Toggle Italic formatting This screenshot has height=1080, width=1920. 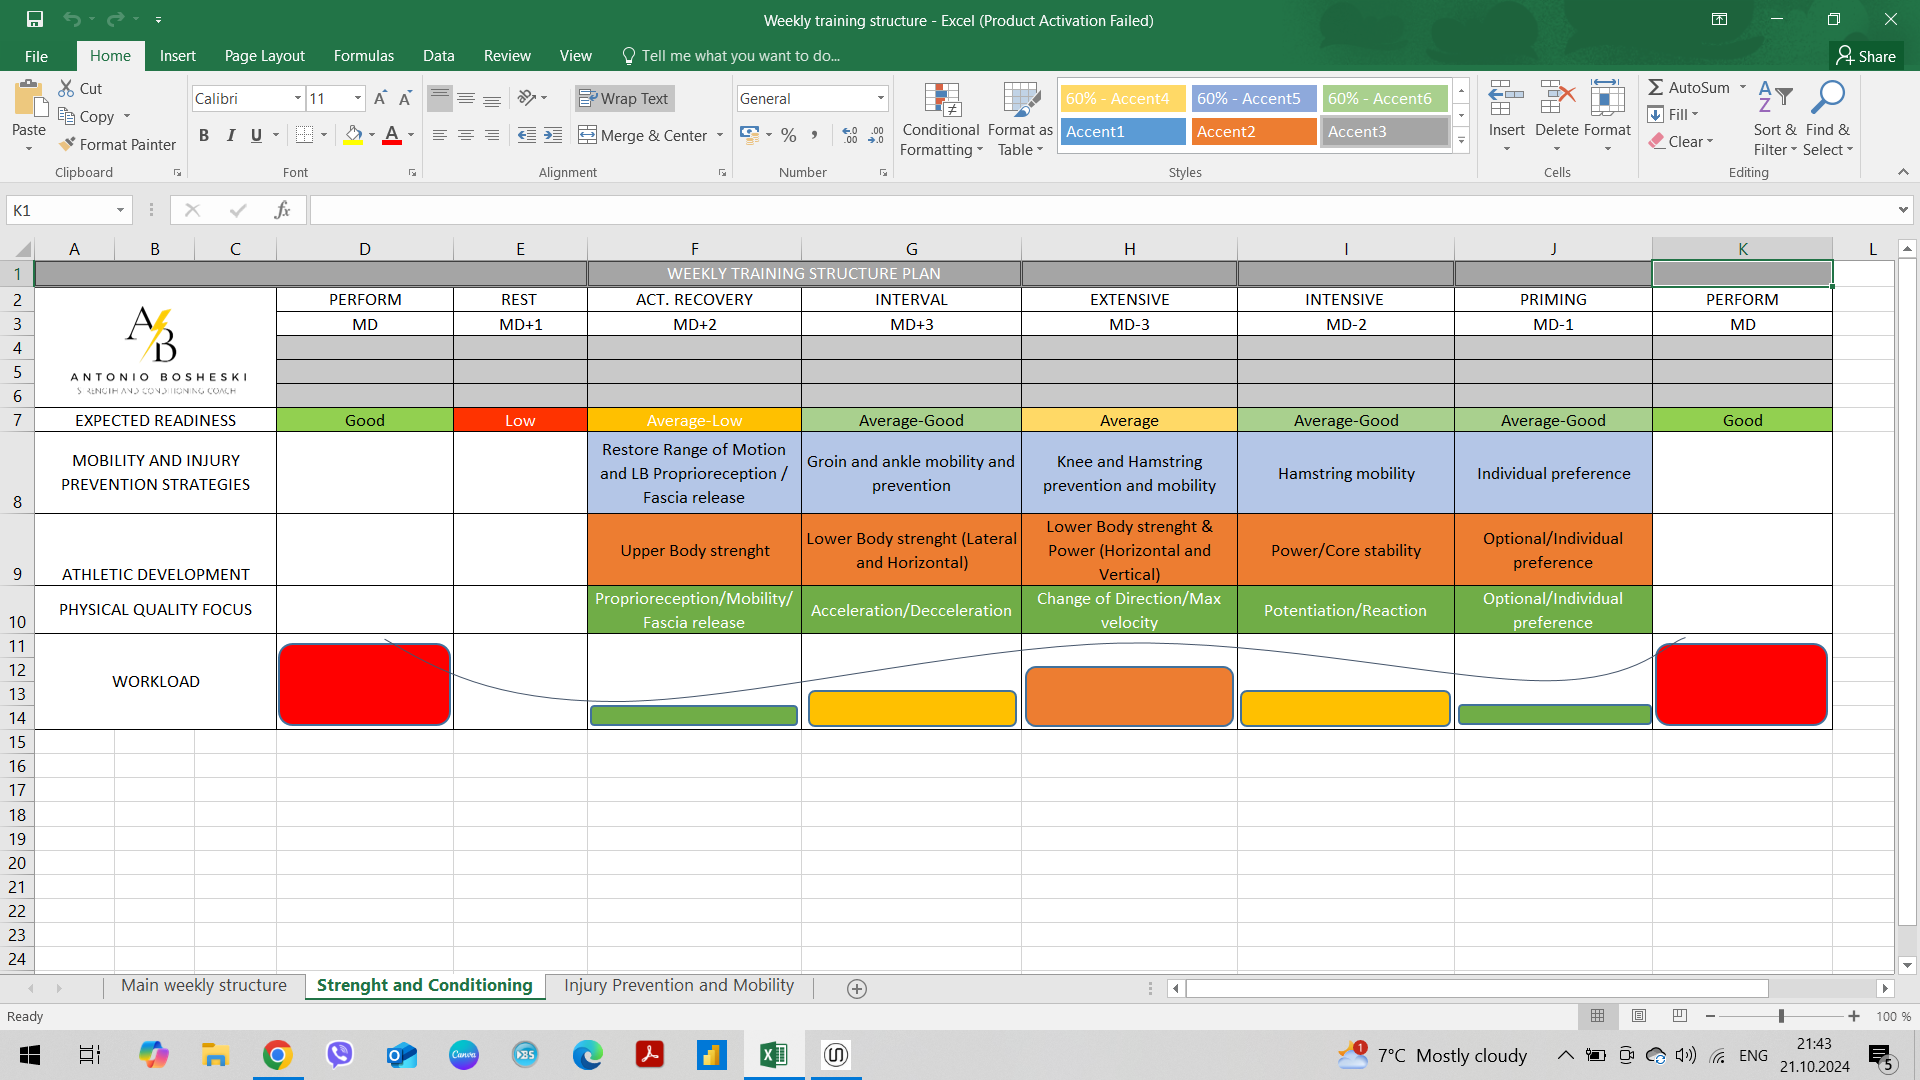[230, 135]
